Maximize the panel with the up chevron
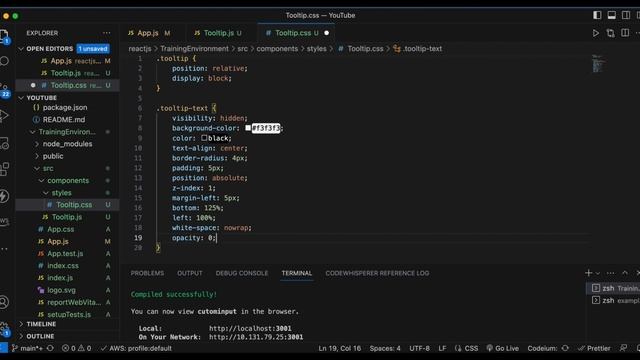The width and height of the screenshot is (640, 360). pos(625,273)
